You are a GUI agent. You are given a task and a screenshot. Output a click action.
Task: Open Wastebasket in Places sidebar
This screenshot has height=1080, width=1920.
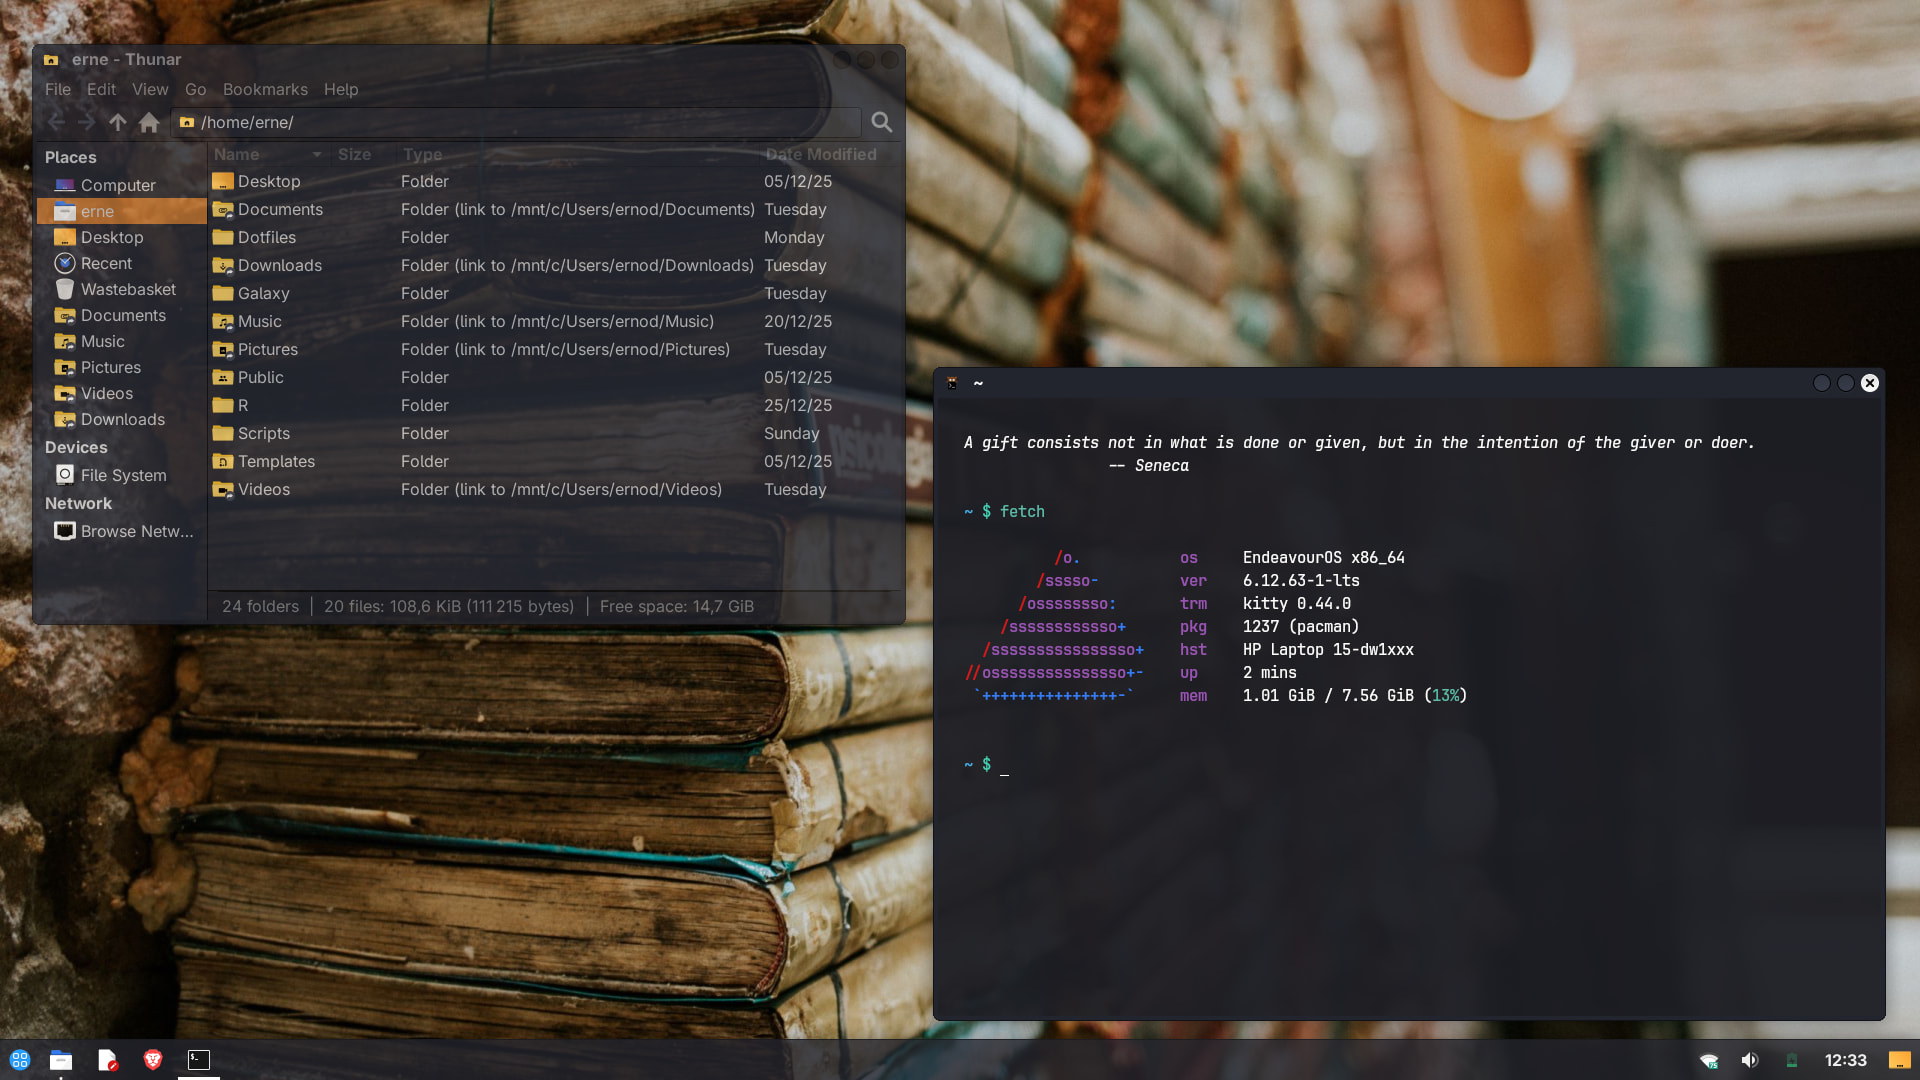coord(128,289)
